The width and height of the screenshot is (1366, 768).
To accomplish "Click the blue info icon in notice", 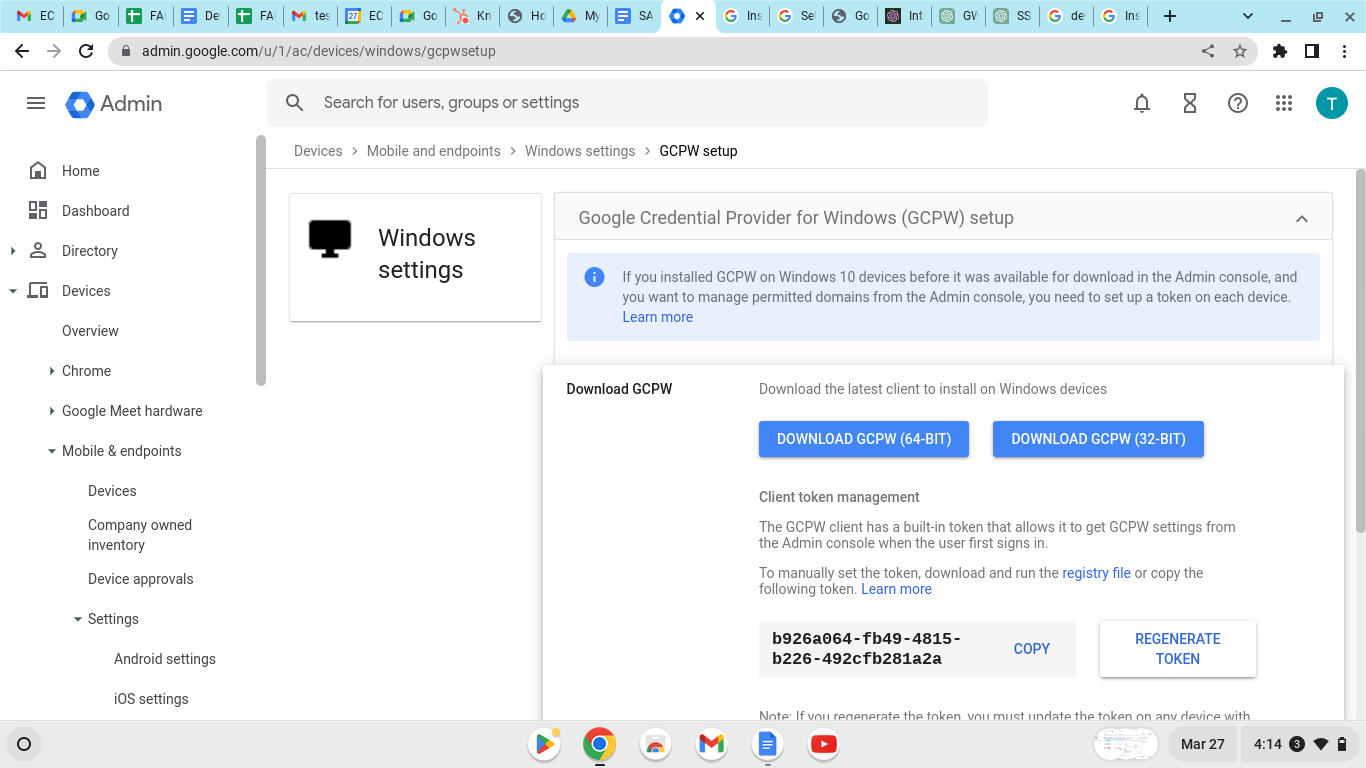I will click(594, 277).
